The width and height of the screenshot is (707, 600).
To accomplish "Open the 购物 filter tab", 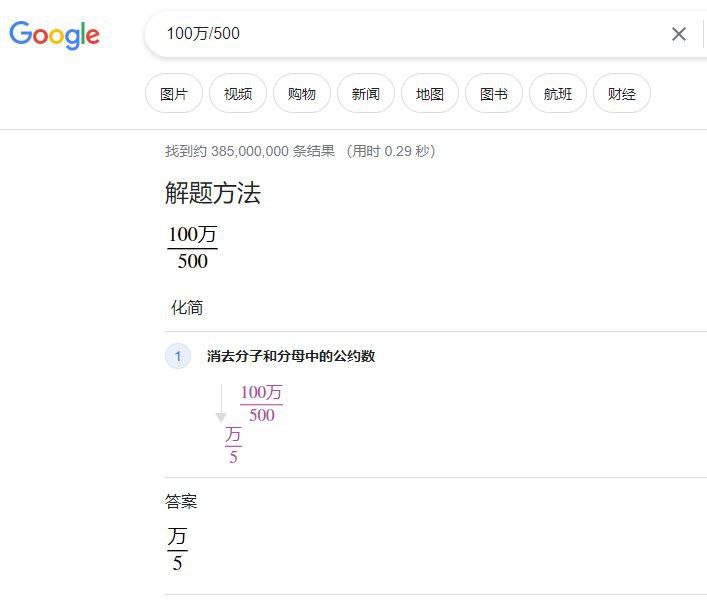I will [x=302, y=93].
